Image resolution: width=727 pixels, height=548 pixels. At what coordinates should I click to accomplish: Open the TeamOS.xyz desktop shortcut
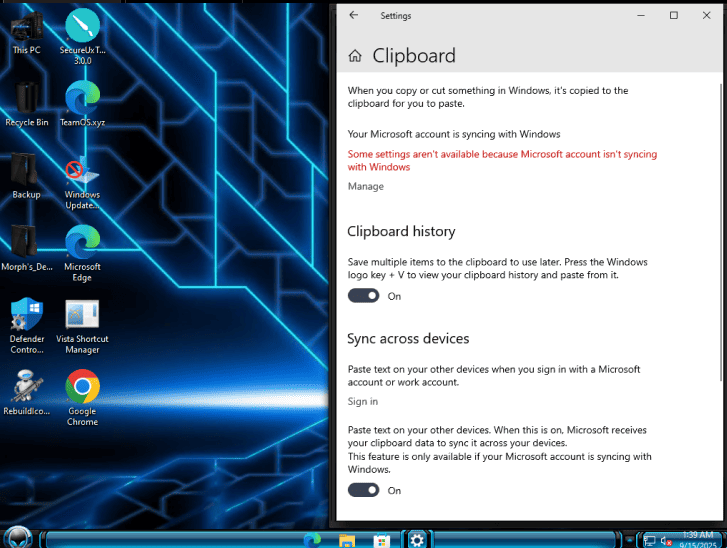[x=82, y=101]
